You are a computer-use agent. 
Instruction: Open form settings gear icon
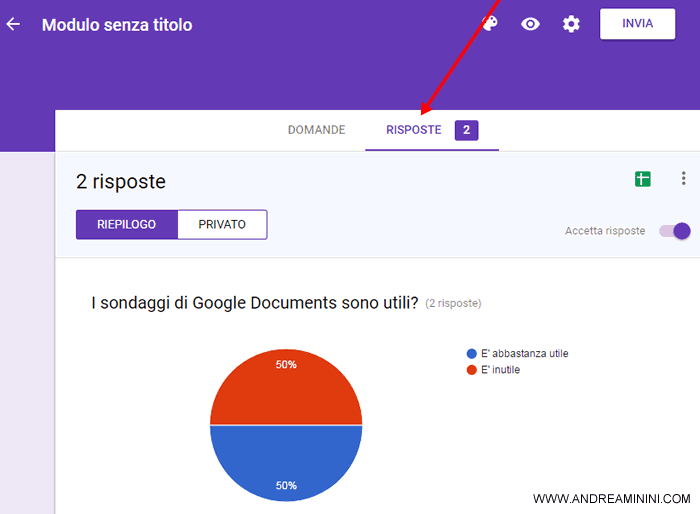pyautogui.click(x=571, y=24)
